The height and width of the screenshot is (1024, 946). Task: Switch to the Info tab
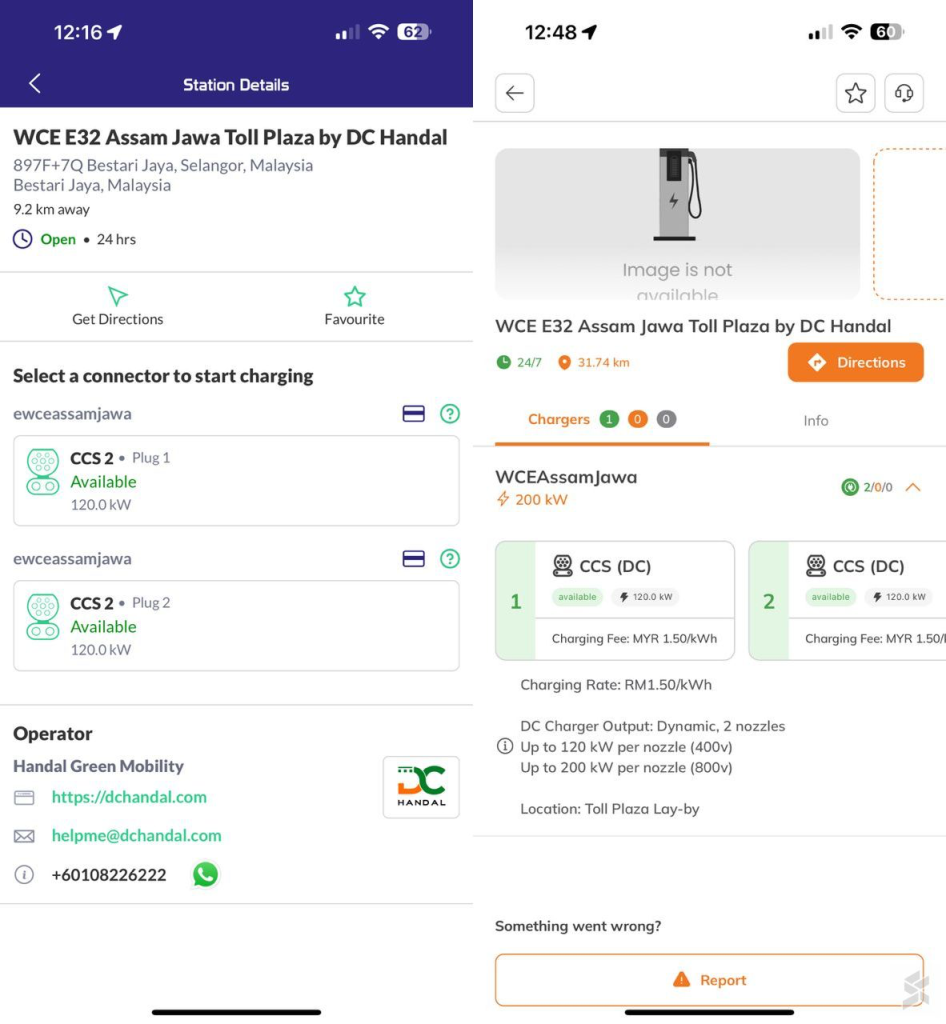(815, 421)
